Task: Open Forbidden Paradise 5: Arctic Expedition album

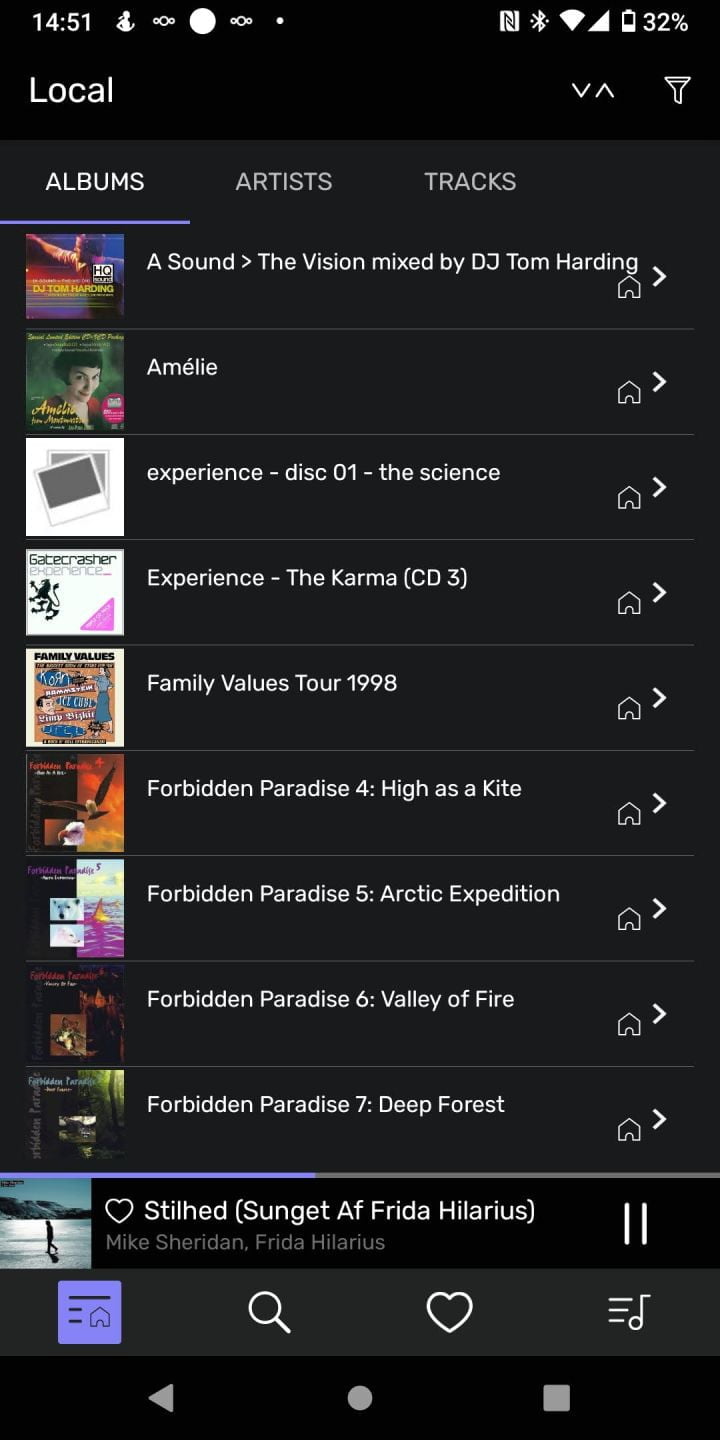Action: 360,908
